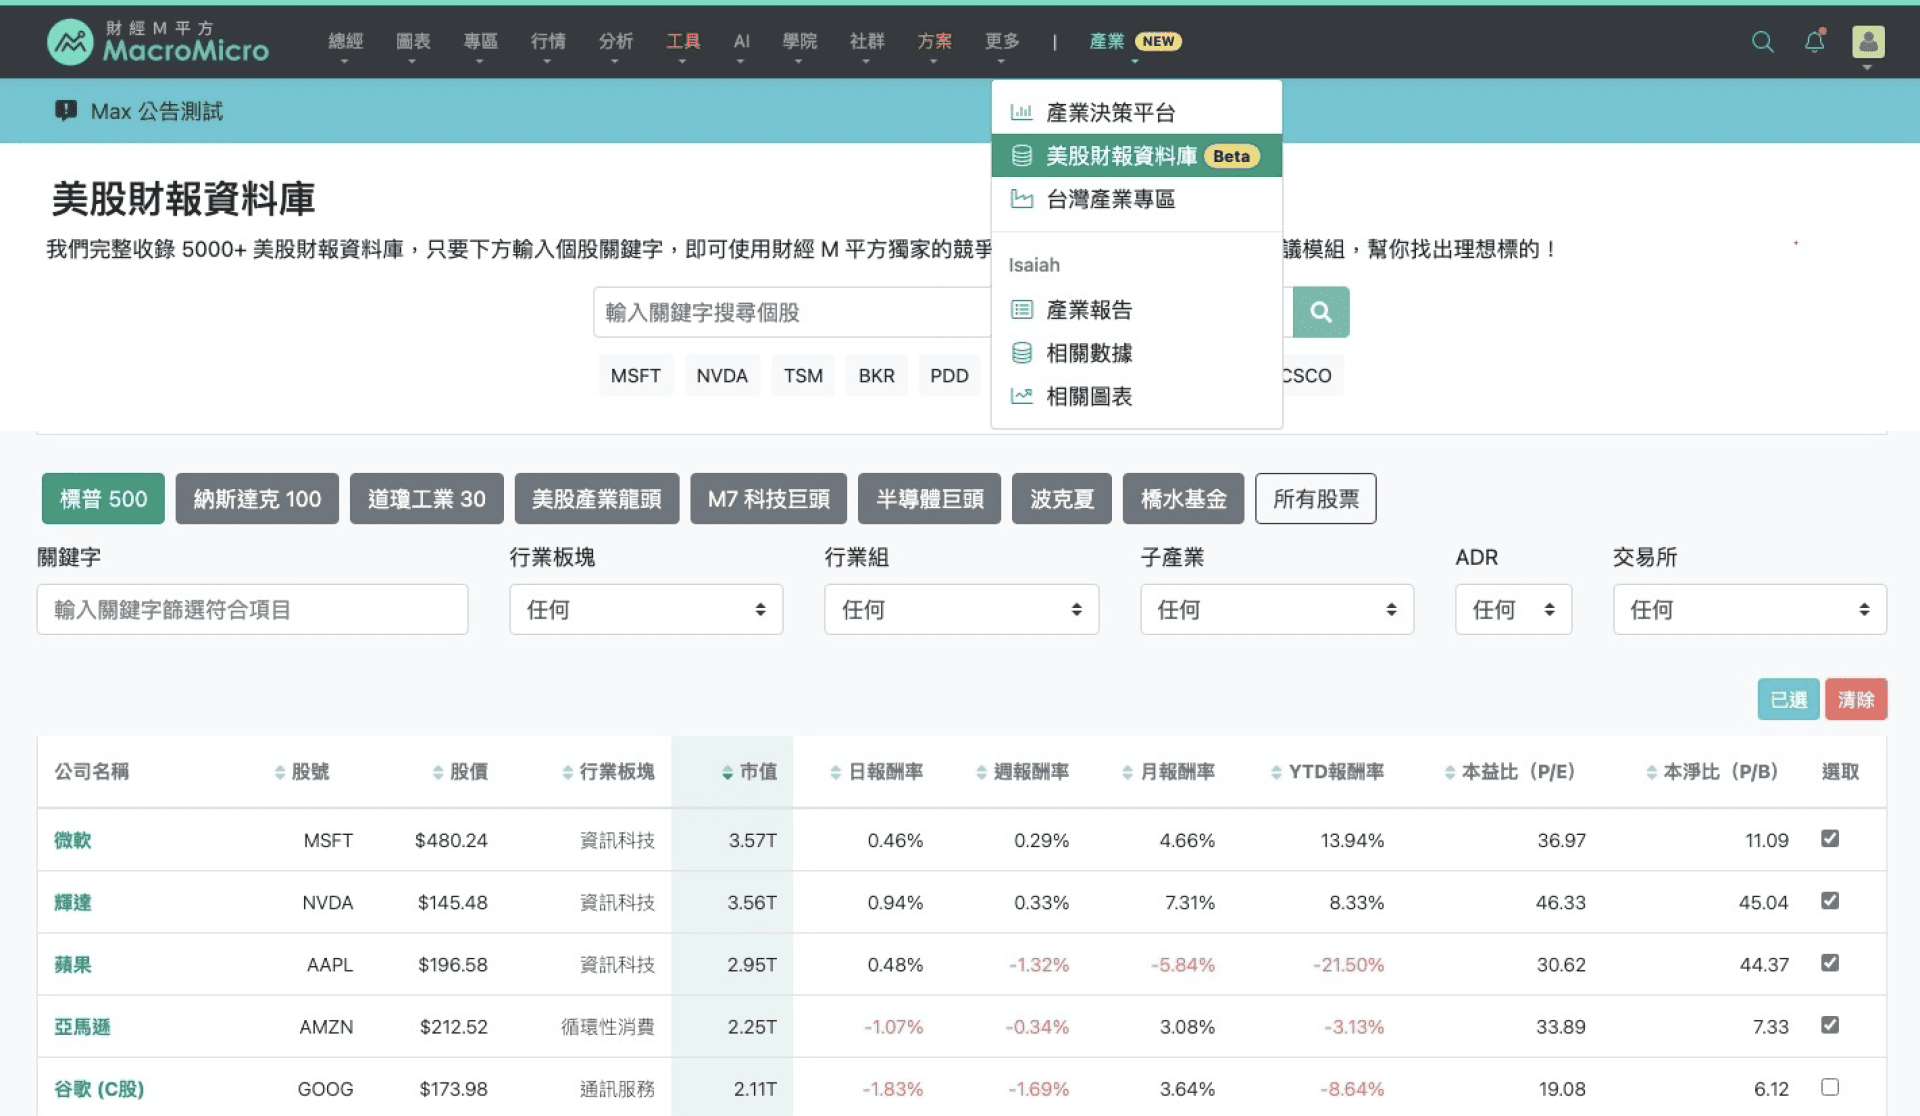This screenshot has height=1116, width=1920.
Task: Expand the 總經 nav menu
Action: click(345, 42)
